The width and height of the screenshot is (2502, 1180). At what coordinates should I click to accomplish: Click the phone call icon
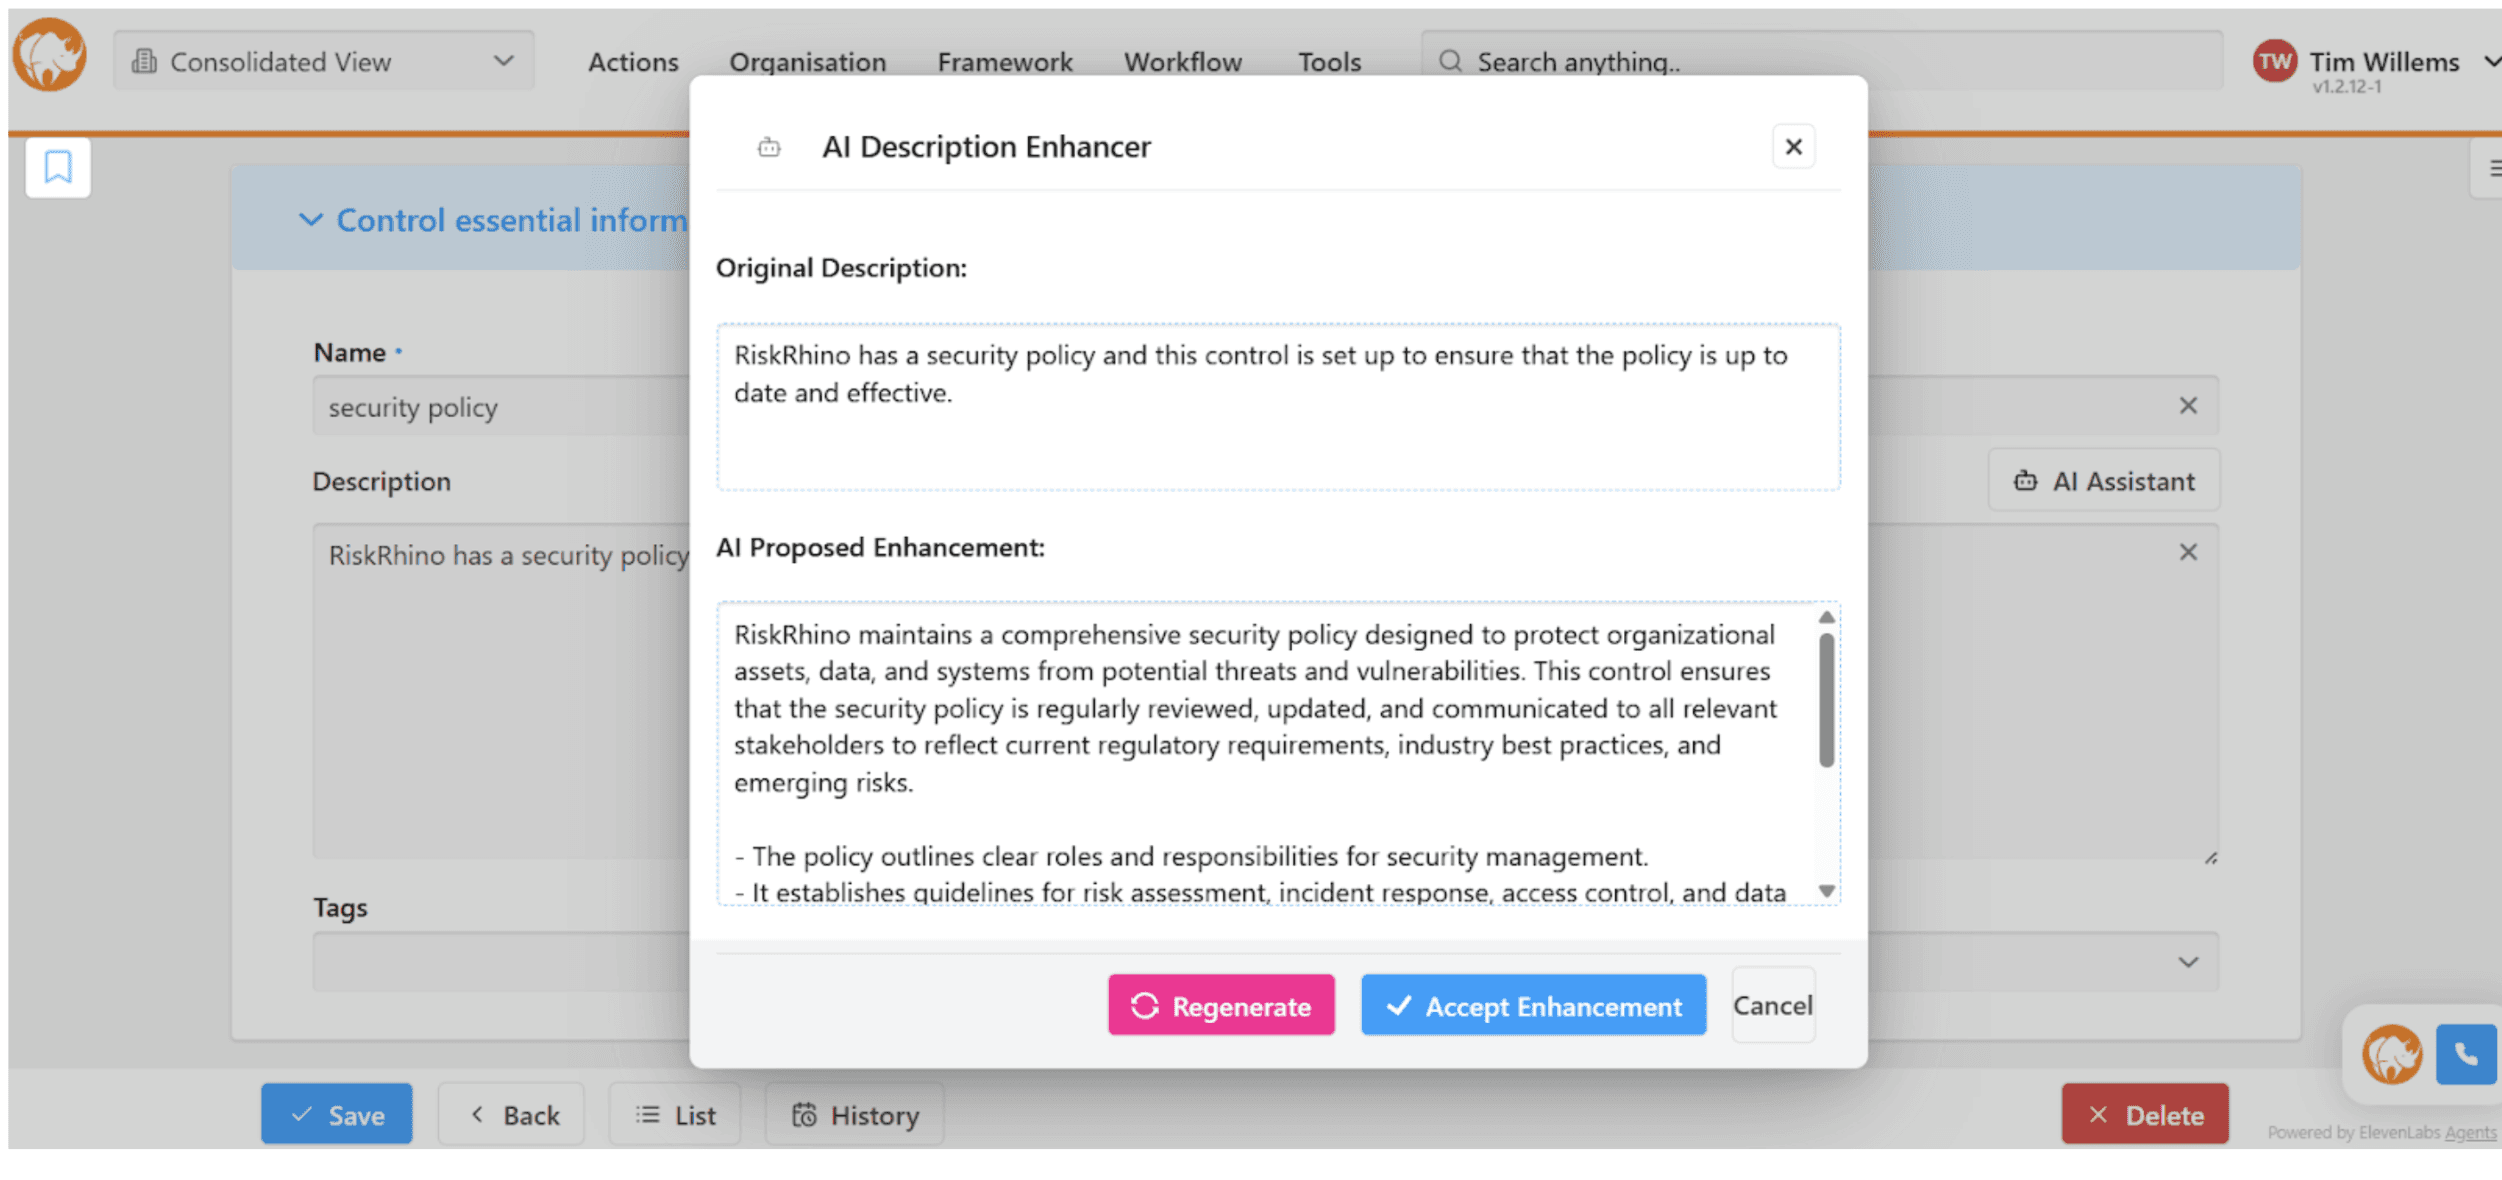[2465, 1054]
